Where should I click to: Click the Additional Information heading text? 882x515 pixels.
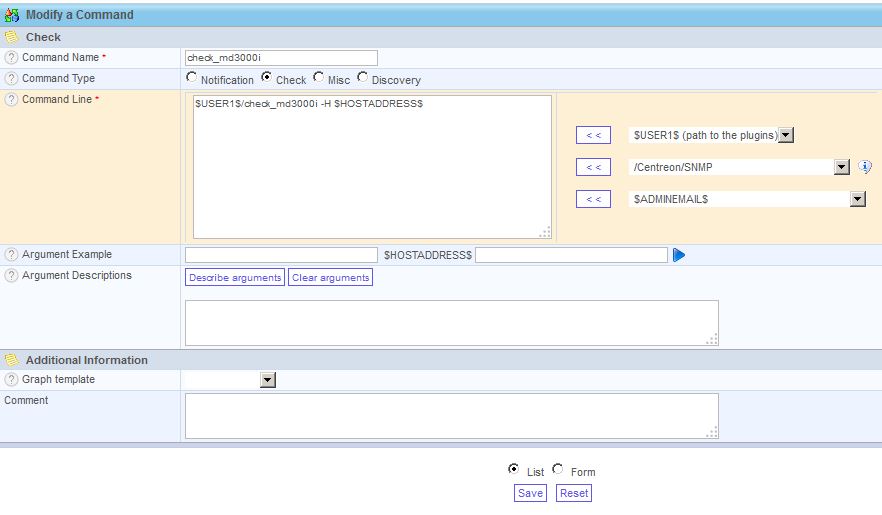(87, 360)
